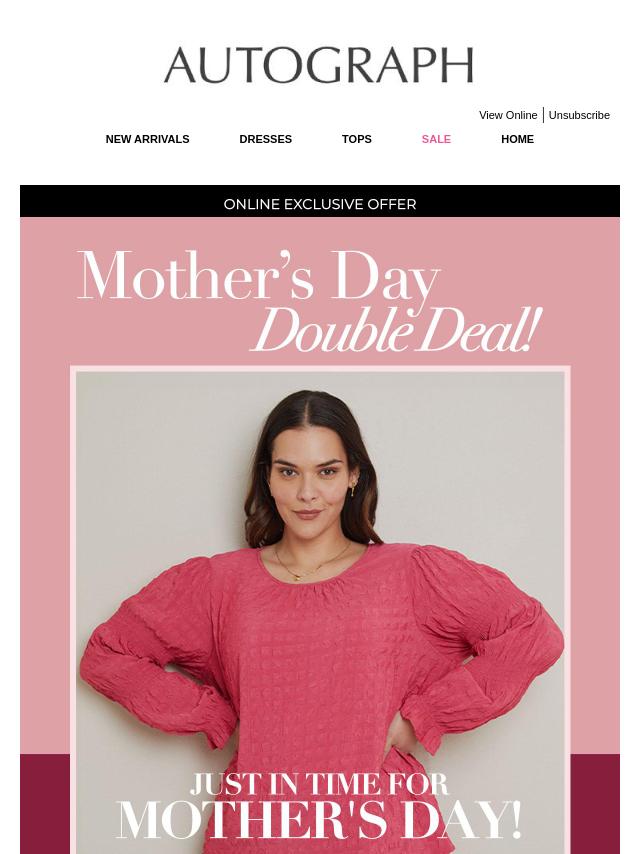Open the NEW ARRIVALS menu item
The image size is (640, 854).
pyautogui.click(x=147, y=139)
